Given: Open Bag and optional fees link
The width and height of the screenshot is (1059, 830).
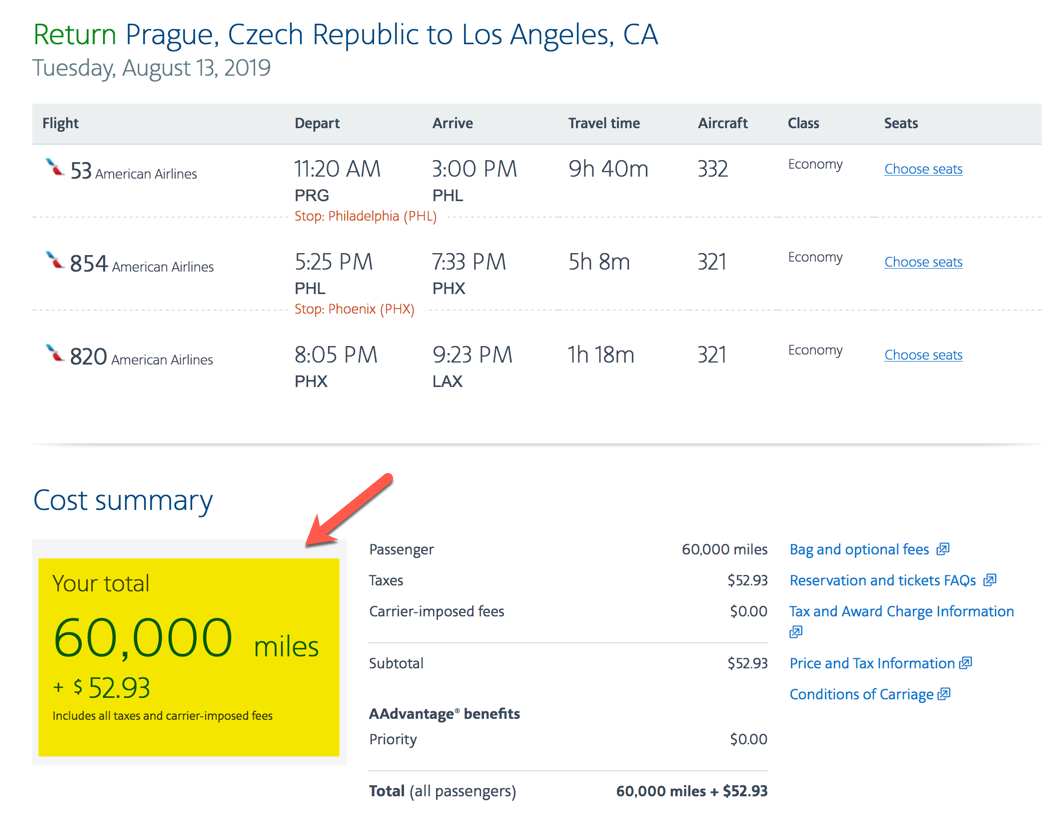Looking at the screenshot, I should coord(859,550).
